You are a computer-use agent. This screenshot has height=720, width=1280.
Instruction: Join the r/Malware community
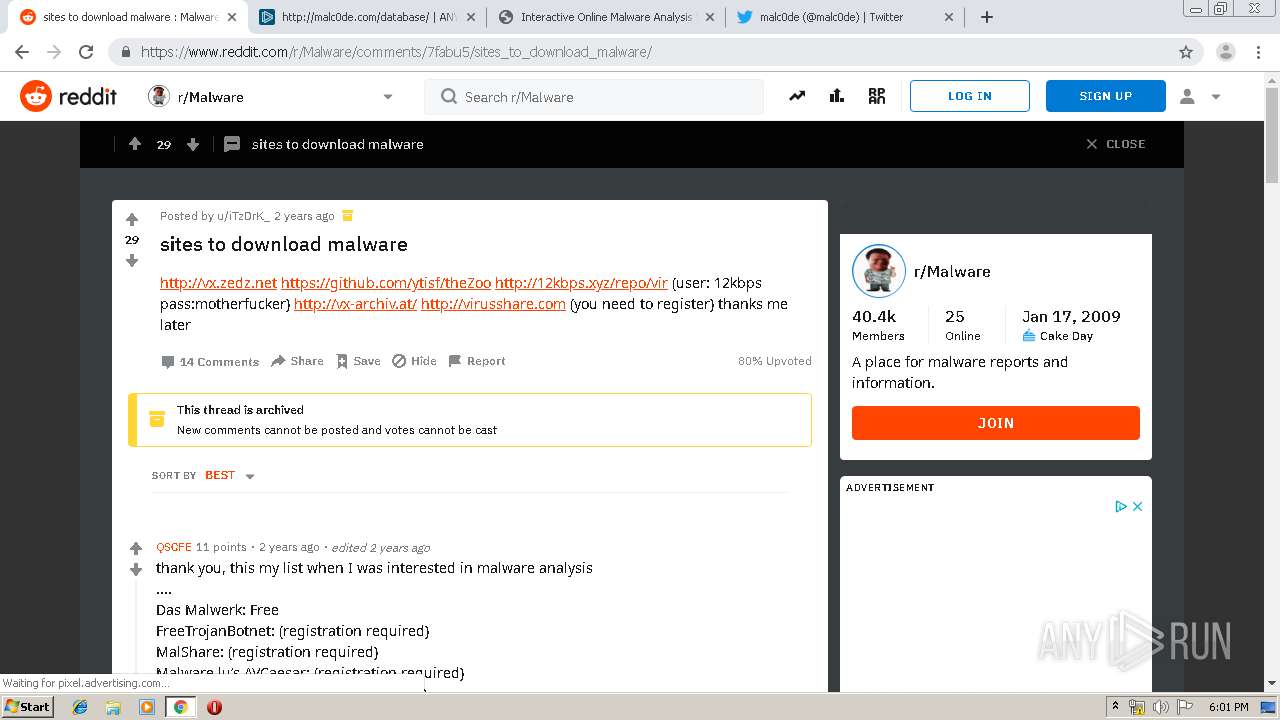pos(996,423)
